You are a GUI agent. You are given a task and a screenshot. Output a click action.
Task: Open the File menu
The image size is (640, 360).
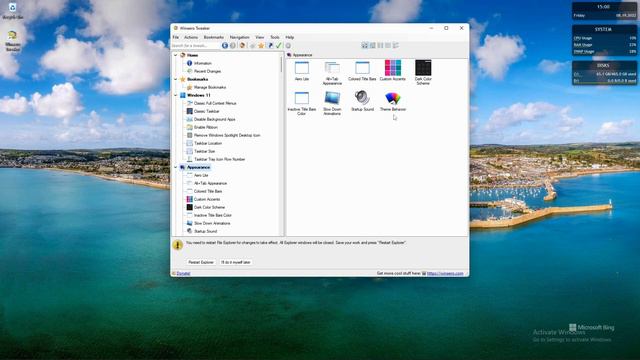[176, 37]
